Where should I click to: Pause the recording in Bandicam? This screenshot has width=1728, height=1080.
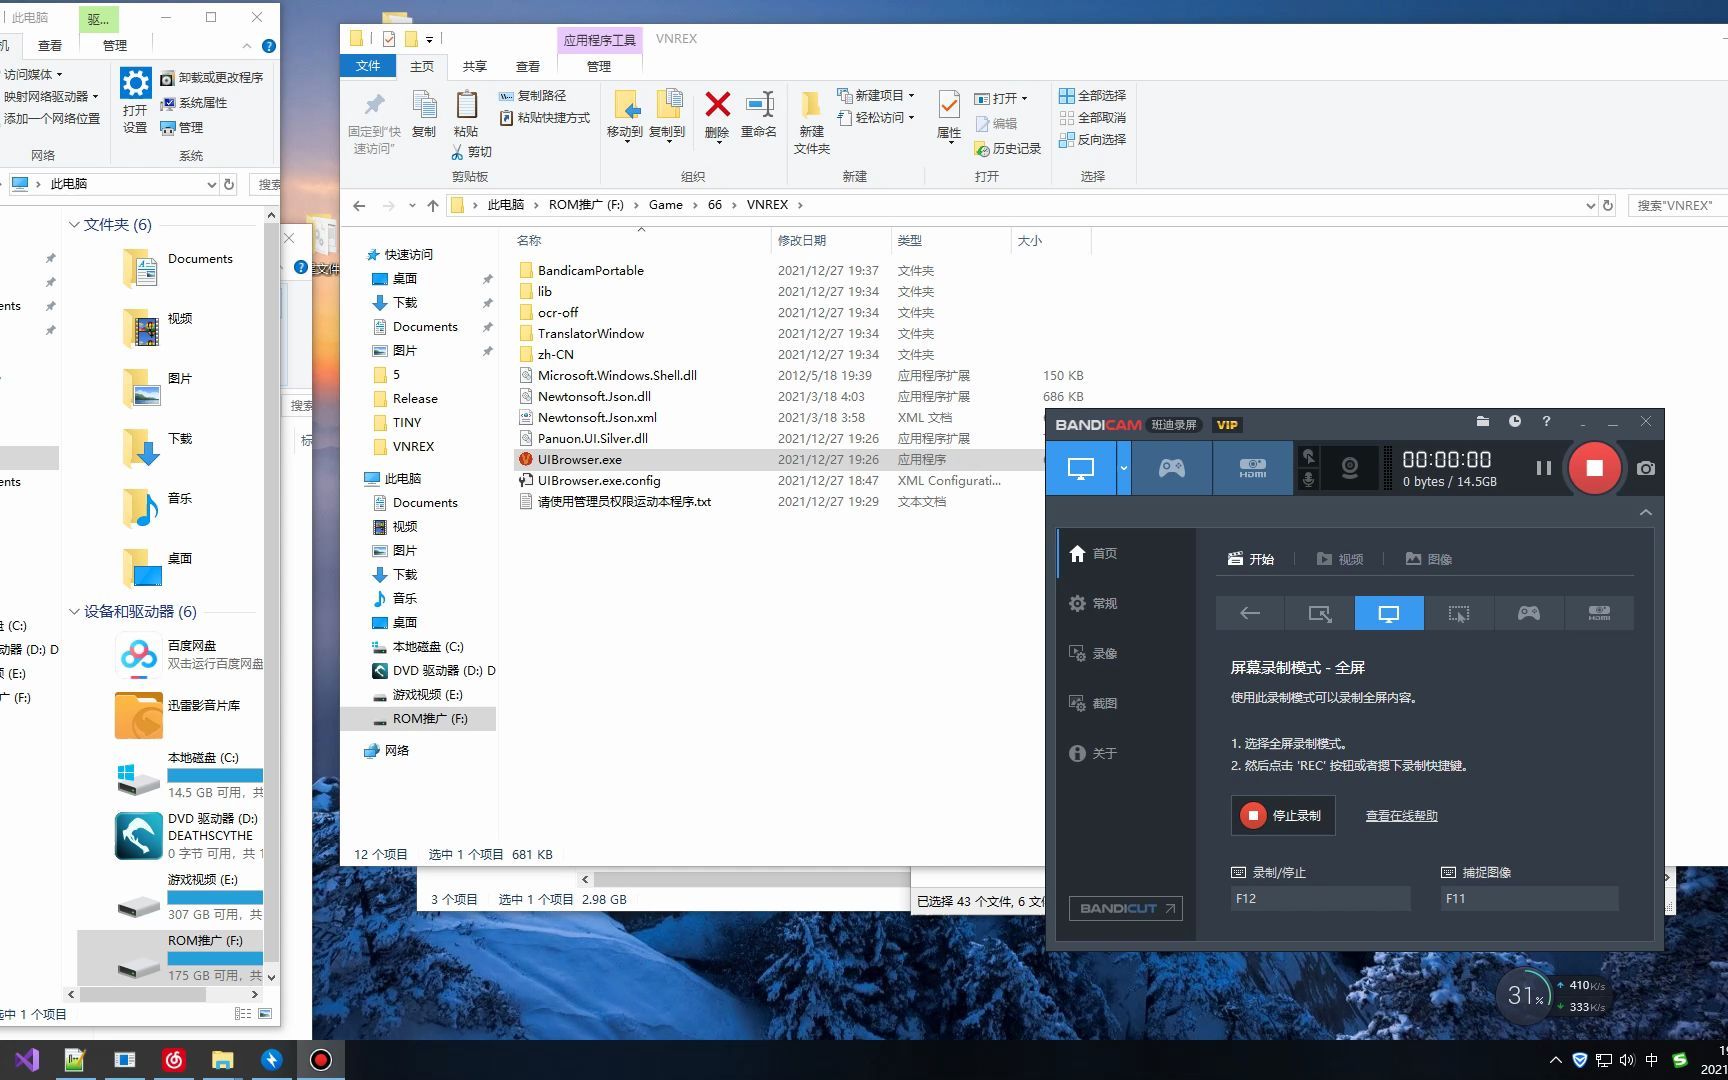[1543, 468]
